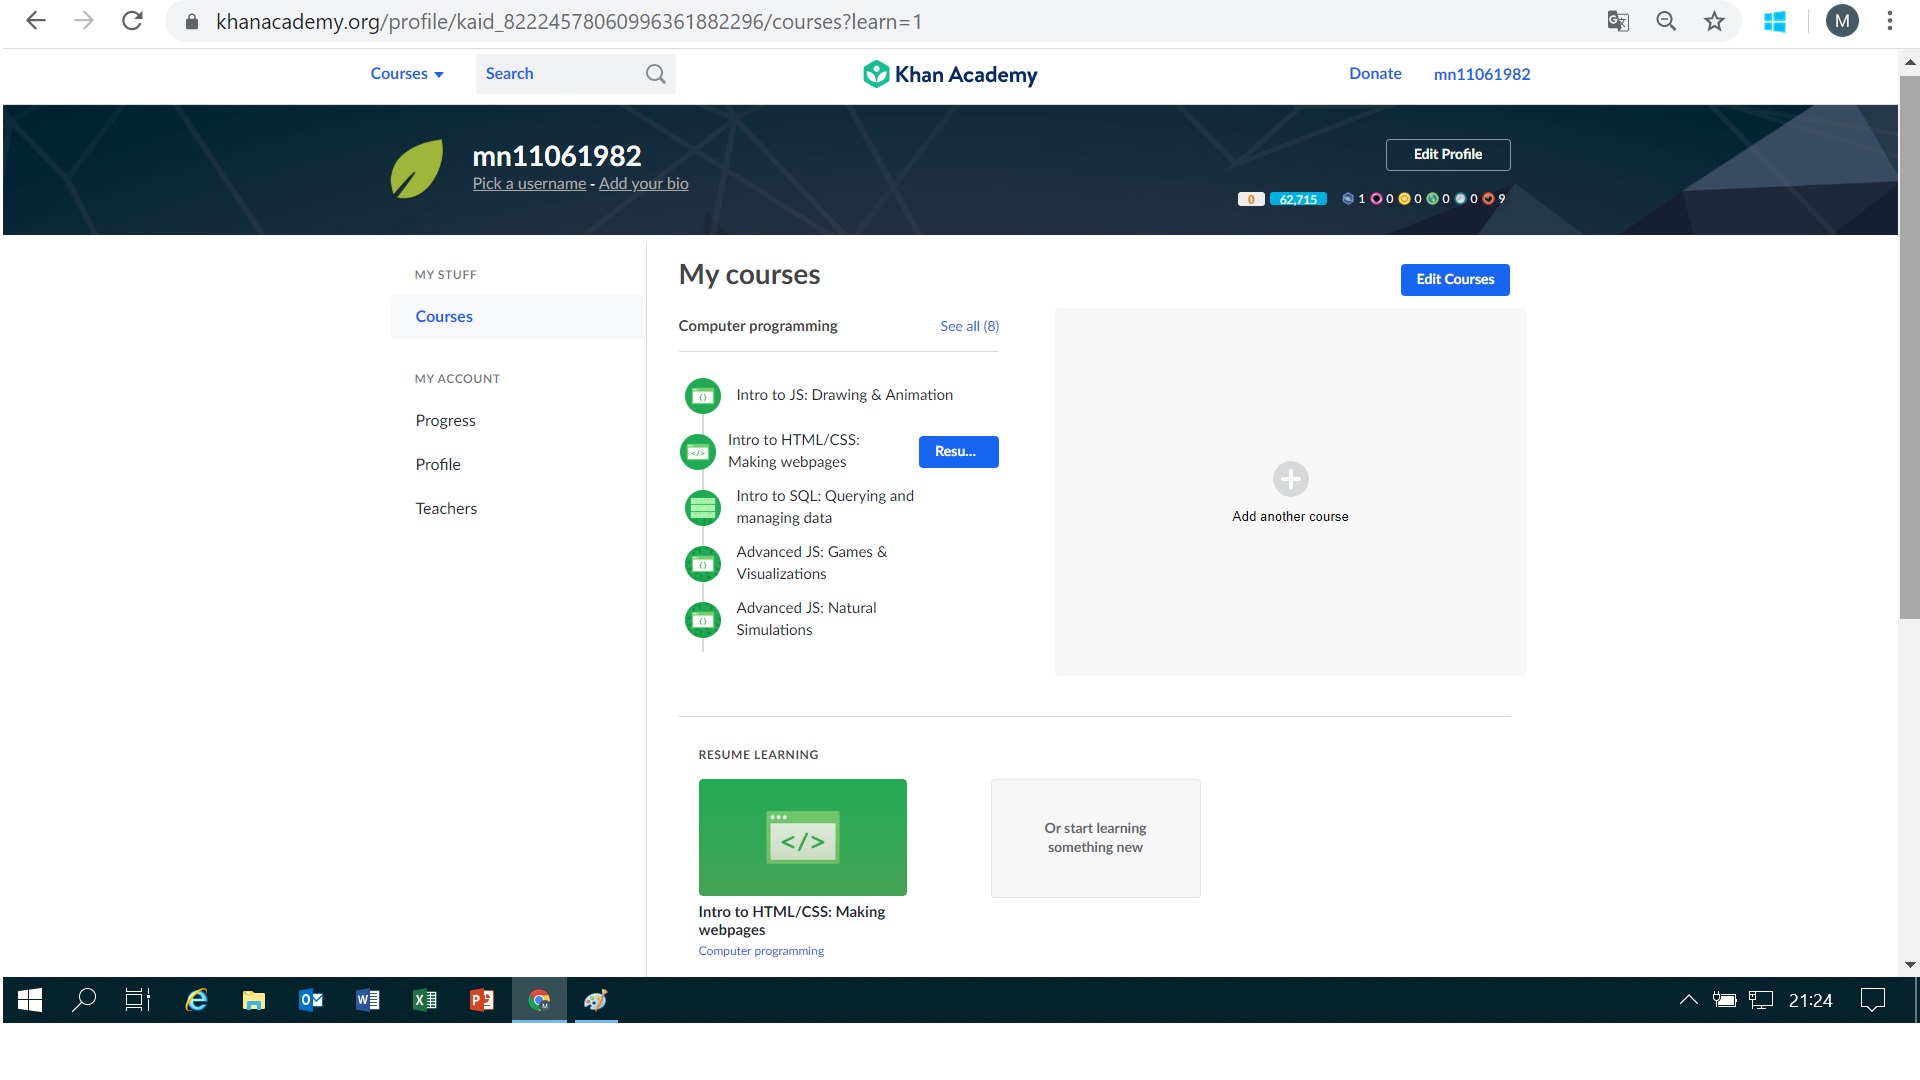The height and width of the screenshot is (1080, 1920).
Task: Open the Google Translate icon in address bar
Action: [x=1618, y=21]
